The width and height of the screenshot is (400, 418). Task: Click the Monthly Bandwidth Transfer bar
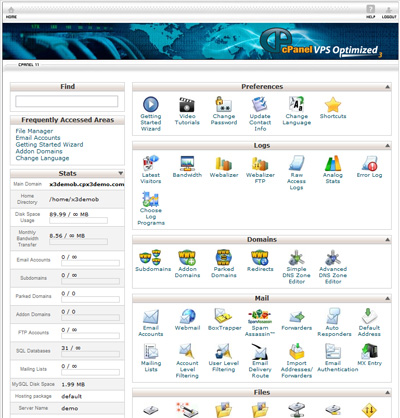coord(78,242)
